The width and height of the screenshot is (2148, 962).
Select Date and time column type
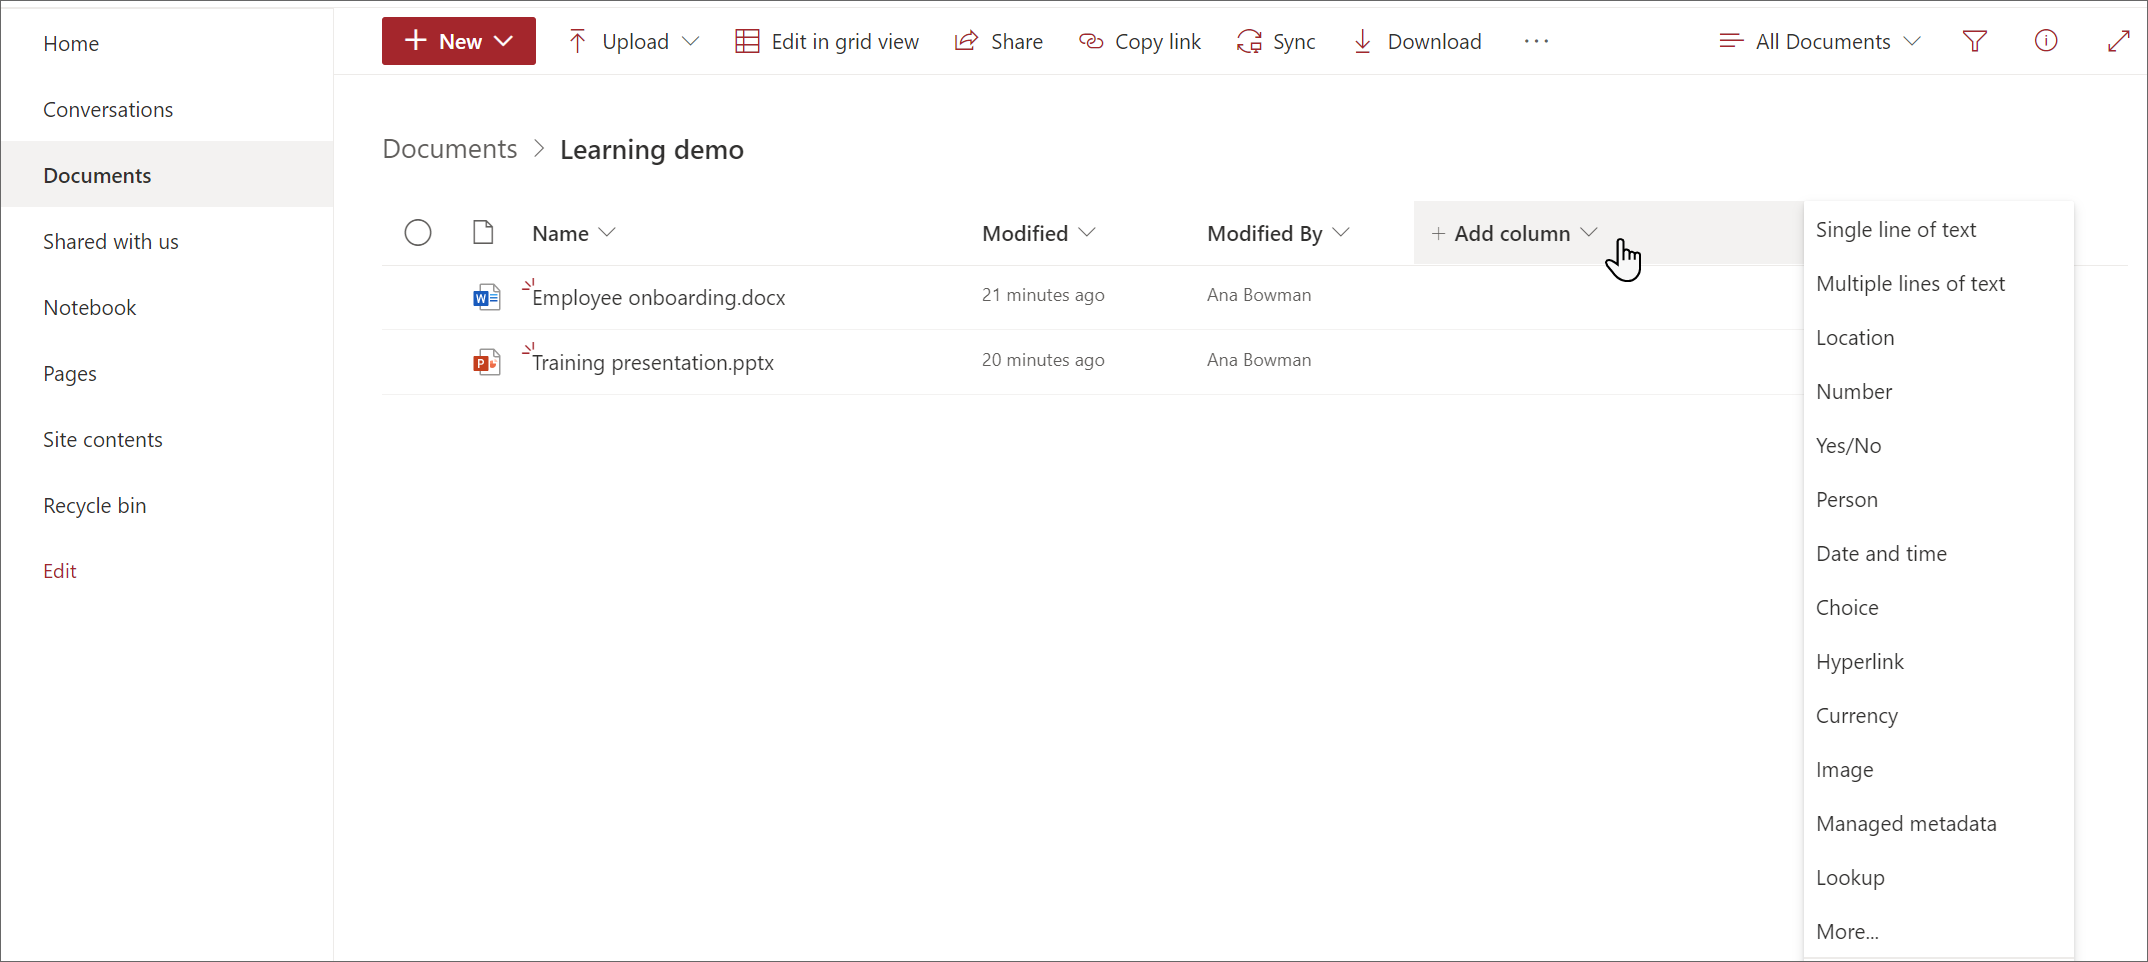[1881, 553]
